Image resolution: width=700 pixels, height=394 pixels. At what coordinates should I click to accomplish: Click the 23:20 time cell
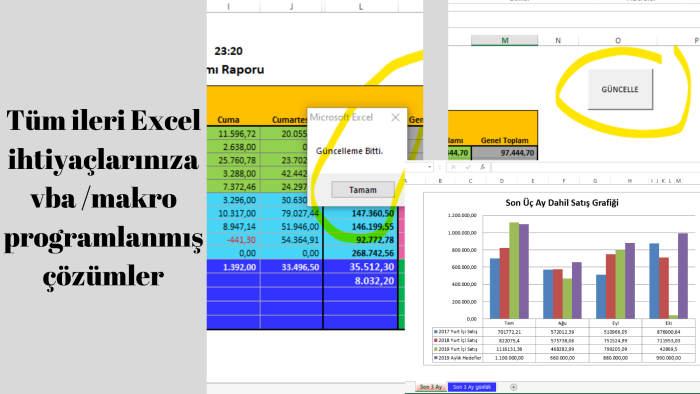228,51
